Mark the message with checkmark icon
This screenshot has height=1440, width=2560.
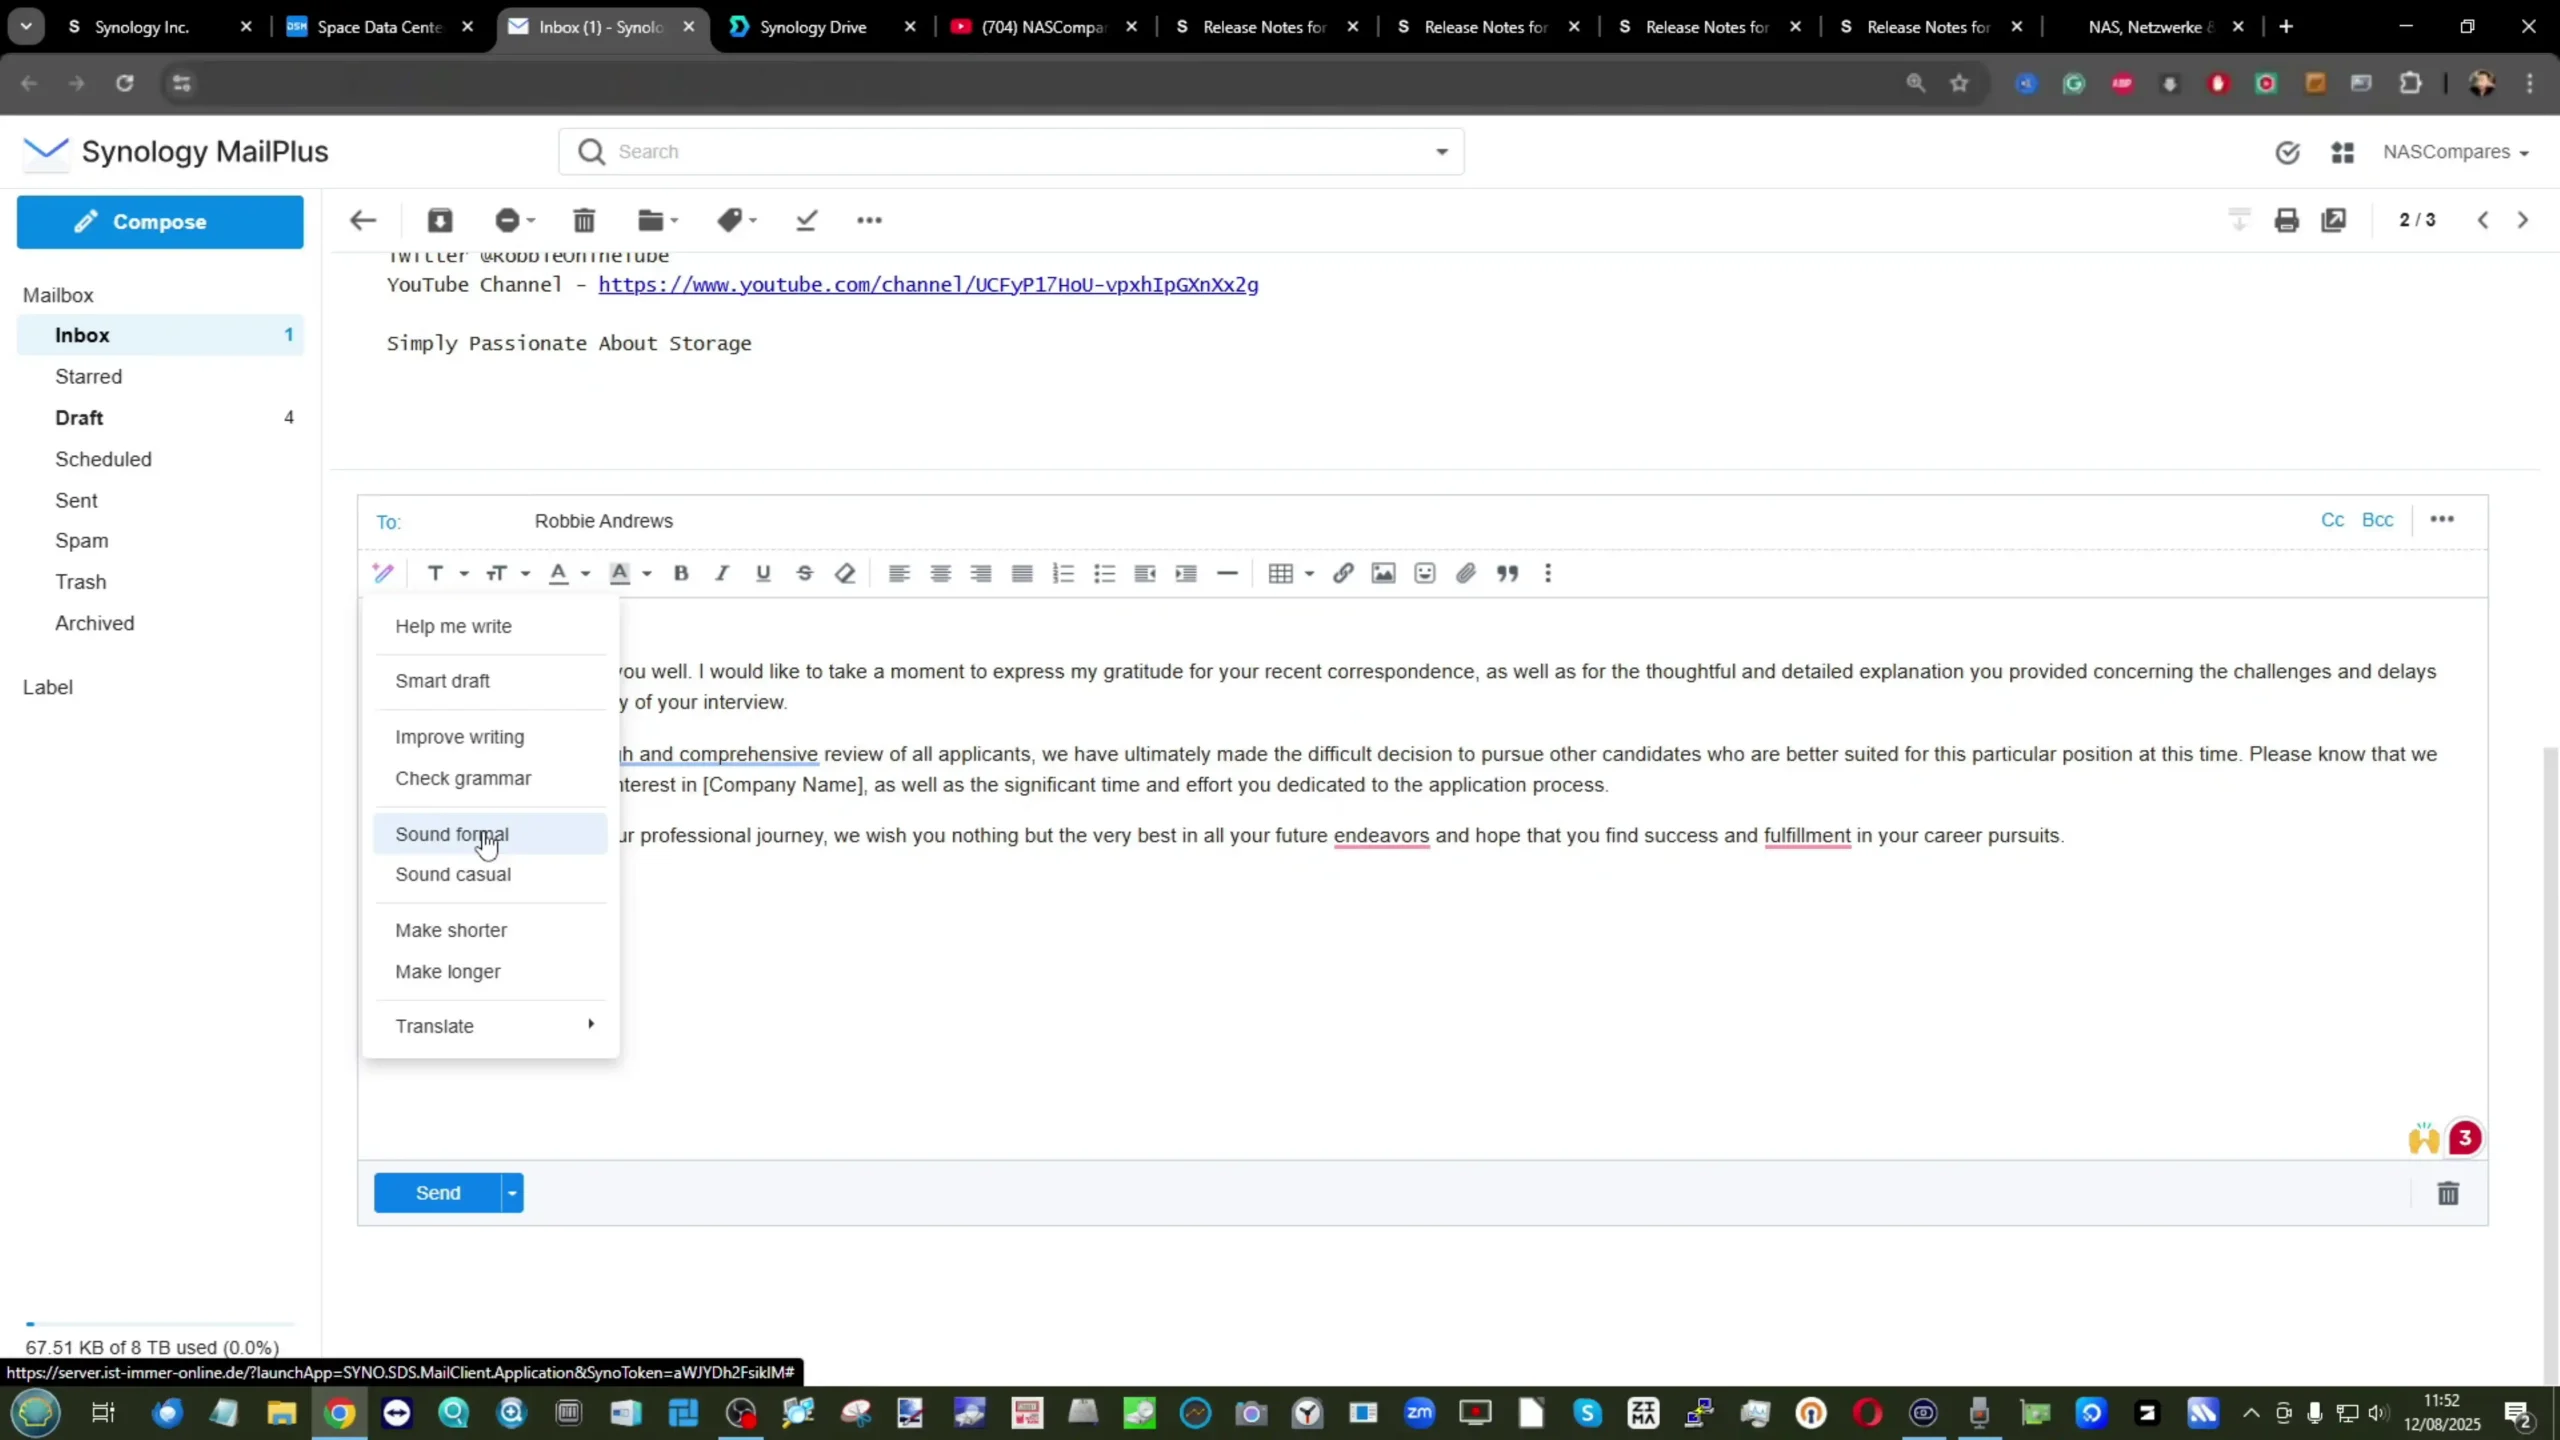806,220
